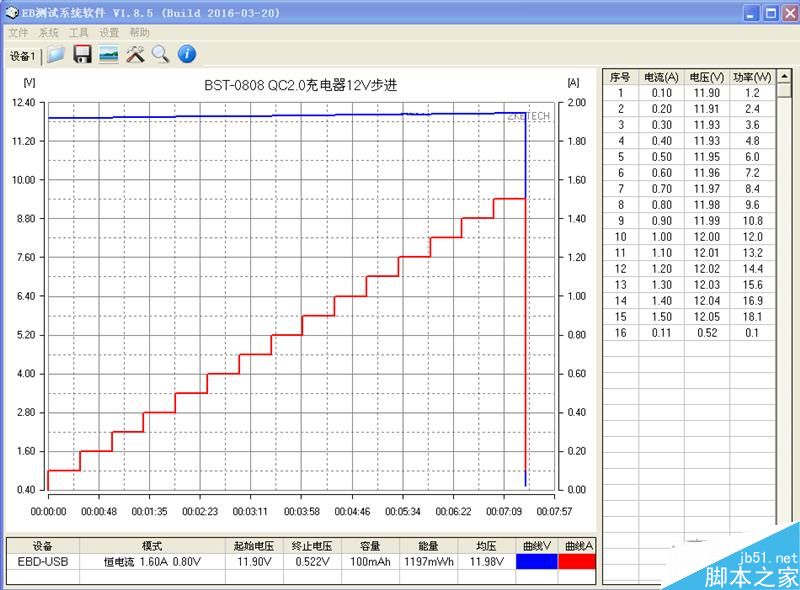The width and height of the screenshot is (800, 590).
Task: Select row 14 power value 16.9
Action: [752, 301]
